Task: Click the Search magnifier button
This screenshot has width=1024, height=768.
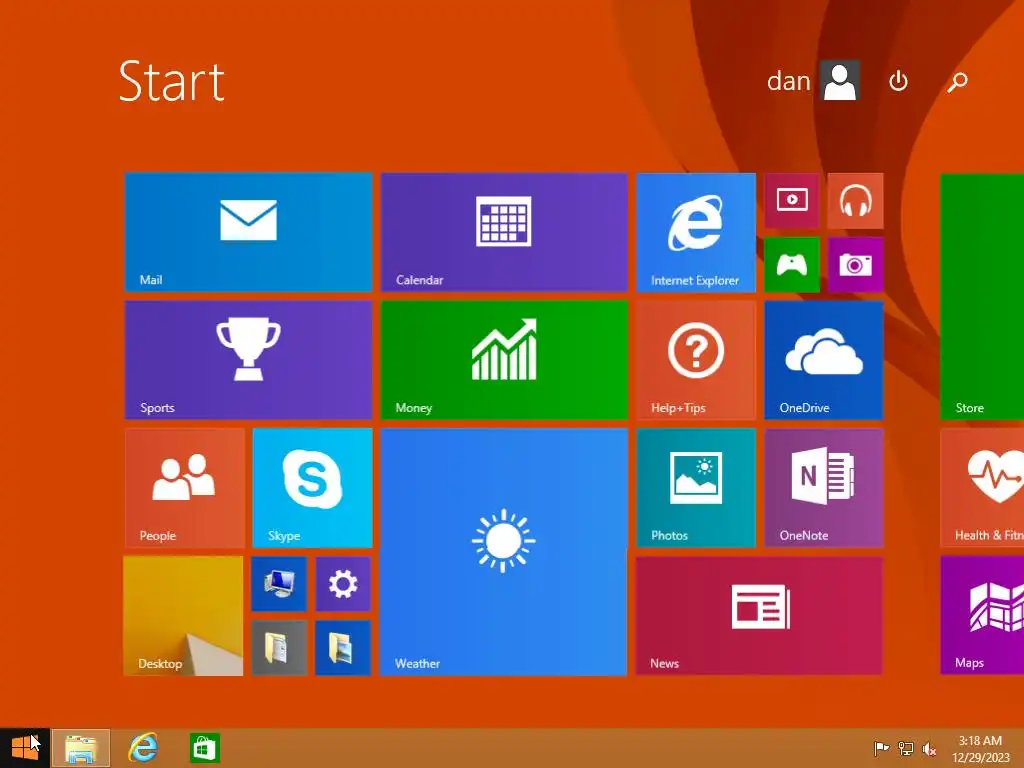Action: [x=957, y=81]
